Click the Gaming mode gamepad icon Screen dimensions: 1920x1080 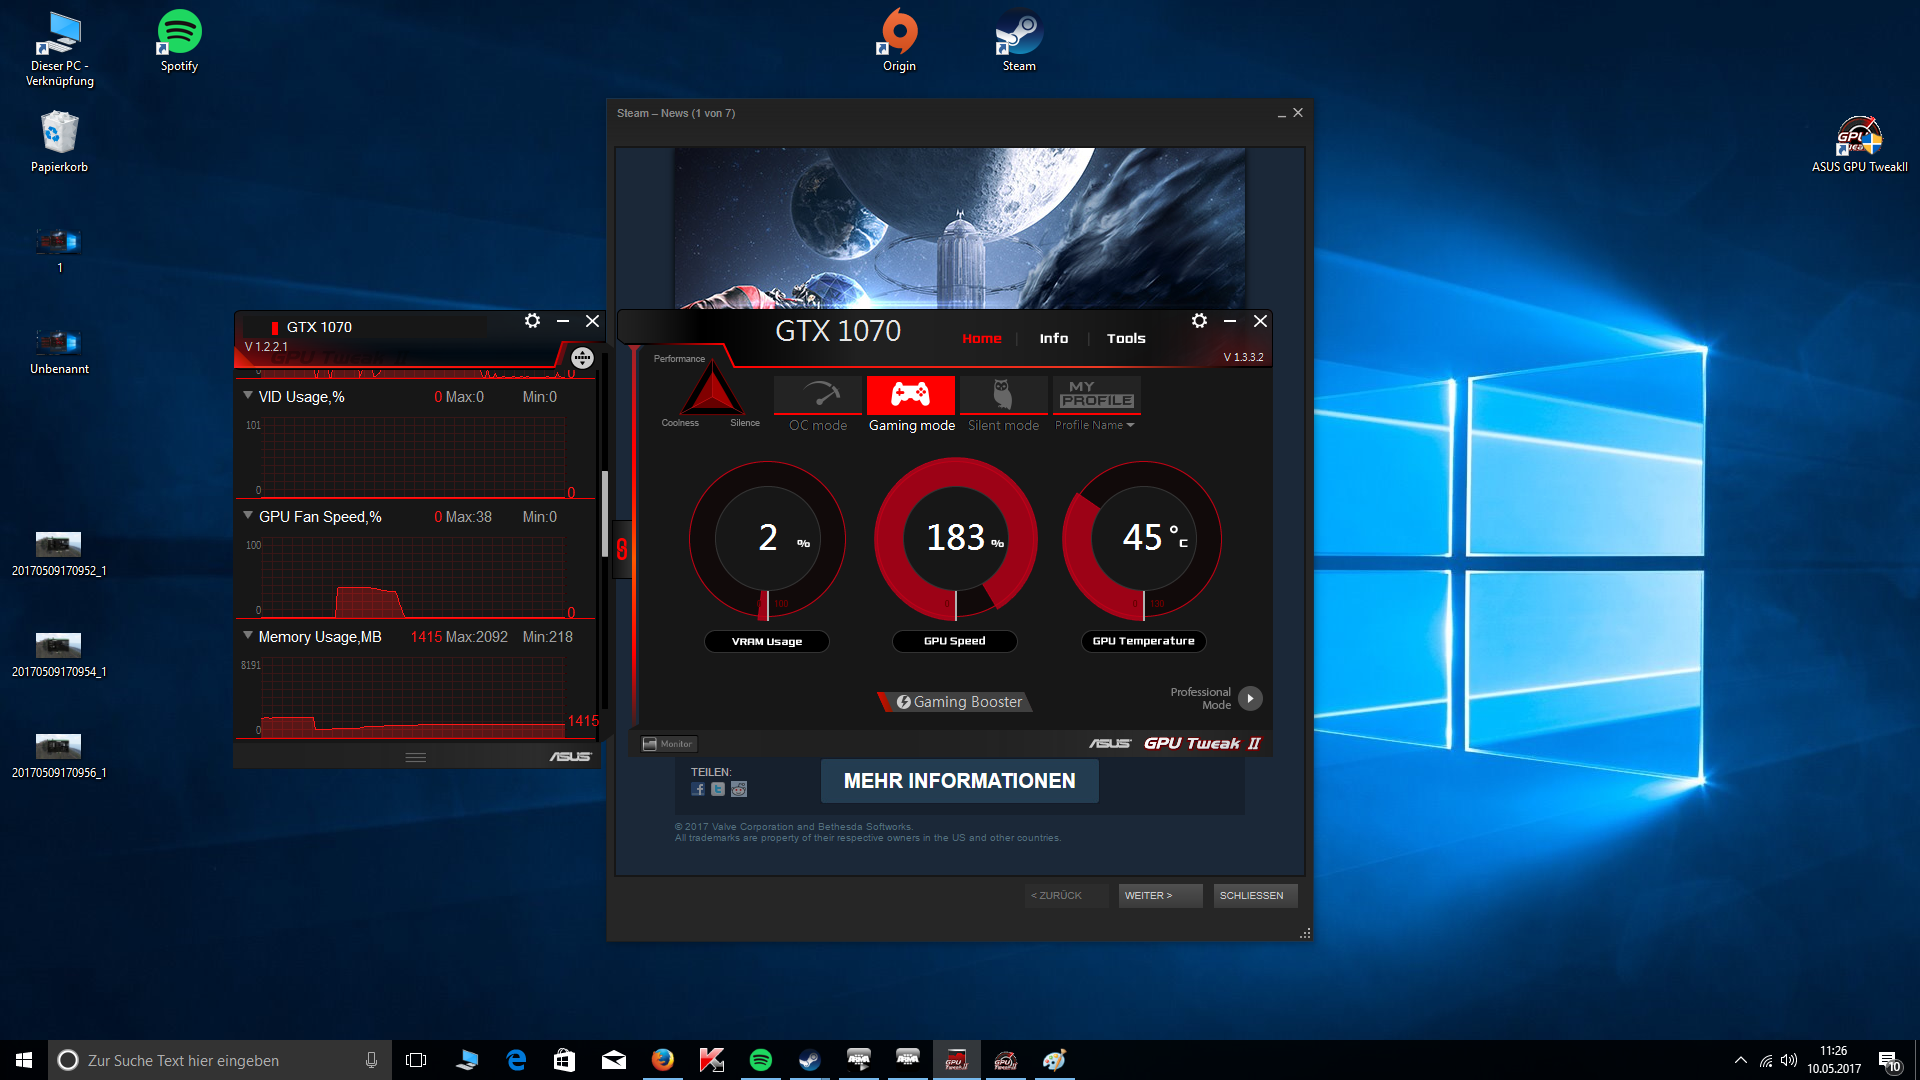[910, 395]
